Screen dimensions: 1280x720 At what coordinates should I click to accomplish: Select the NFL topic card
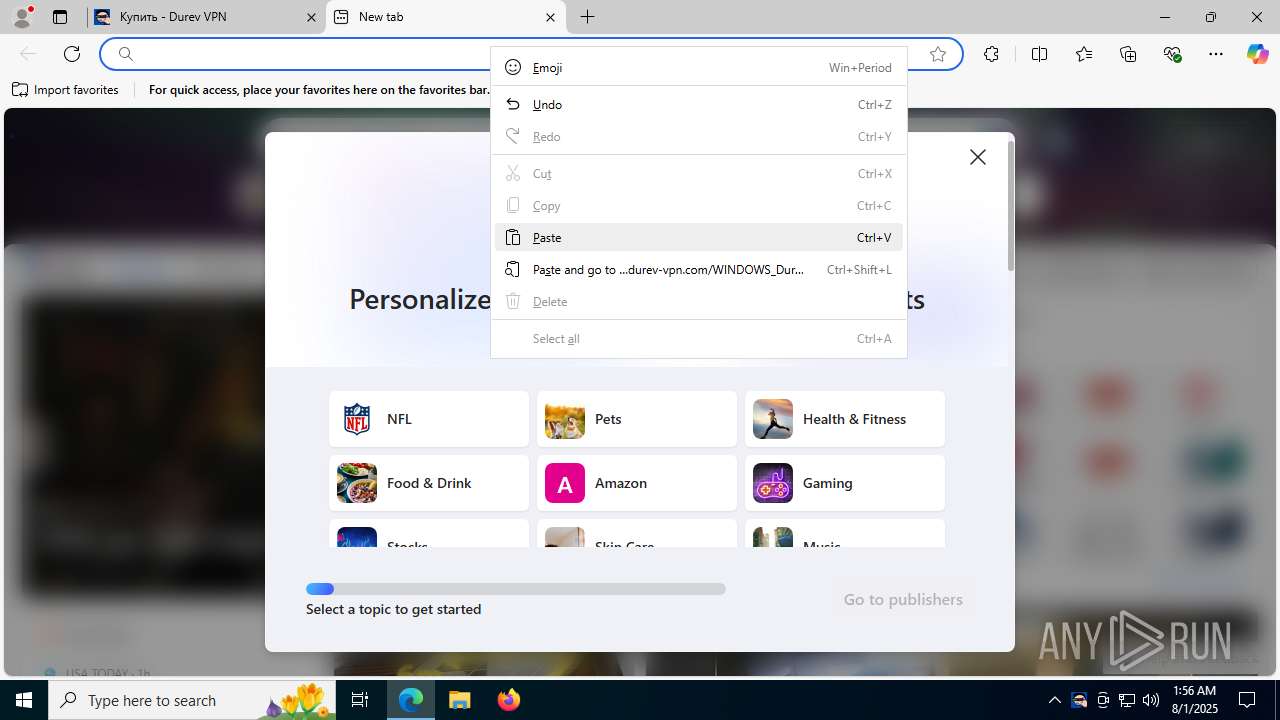click(429, 419)
